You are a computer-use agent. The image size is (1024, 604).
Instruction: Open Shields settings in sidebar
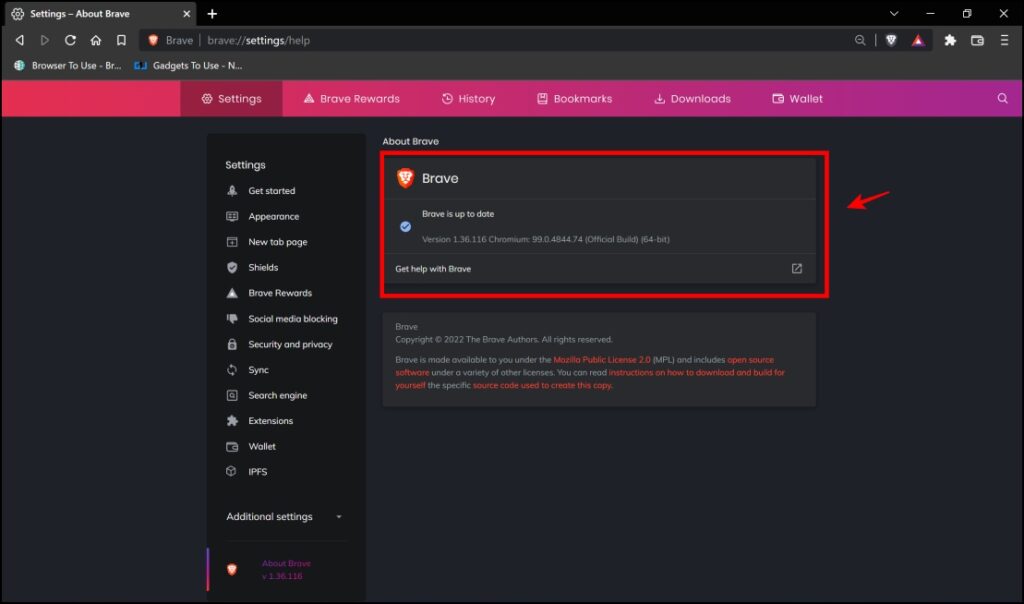tap(263, 267)
